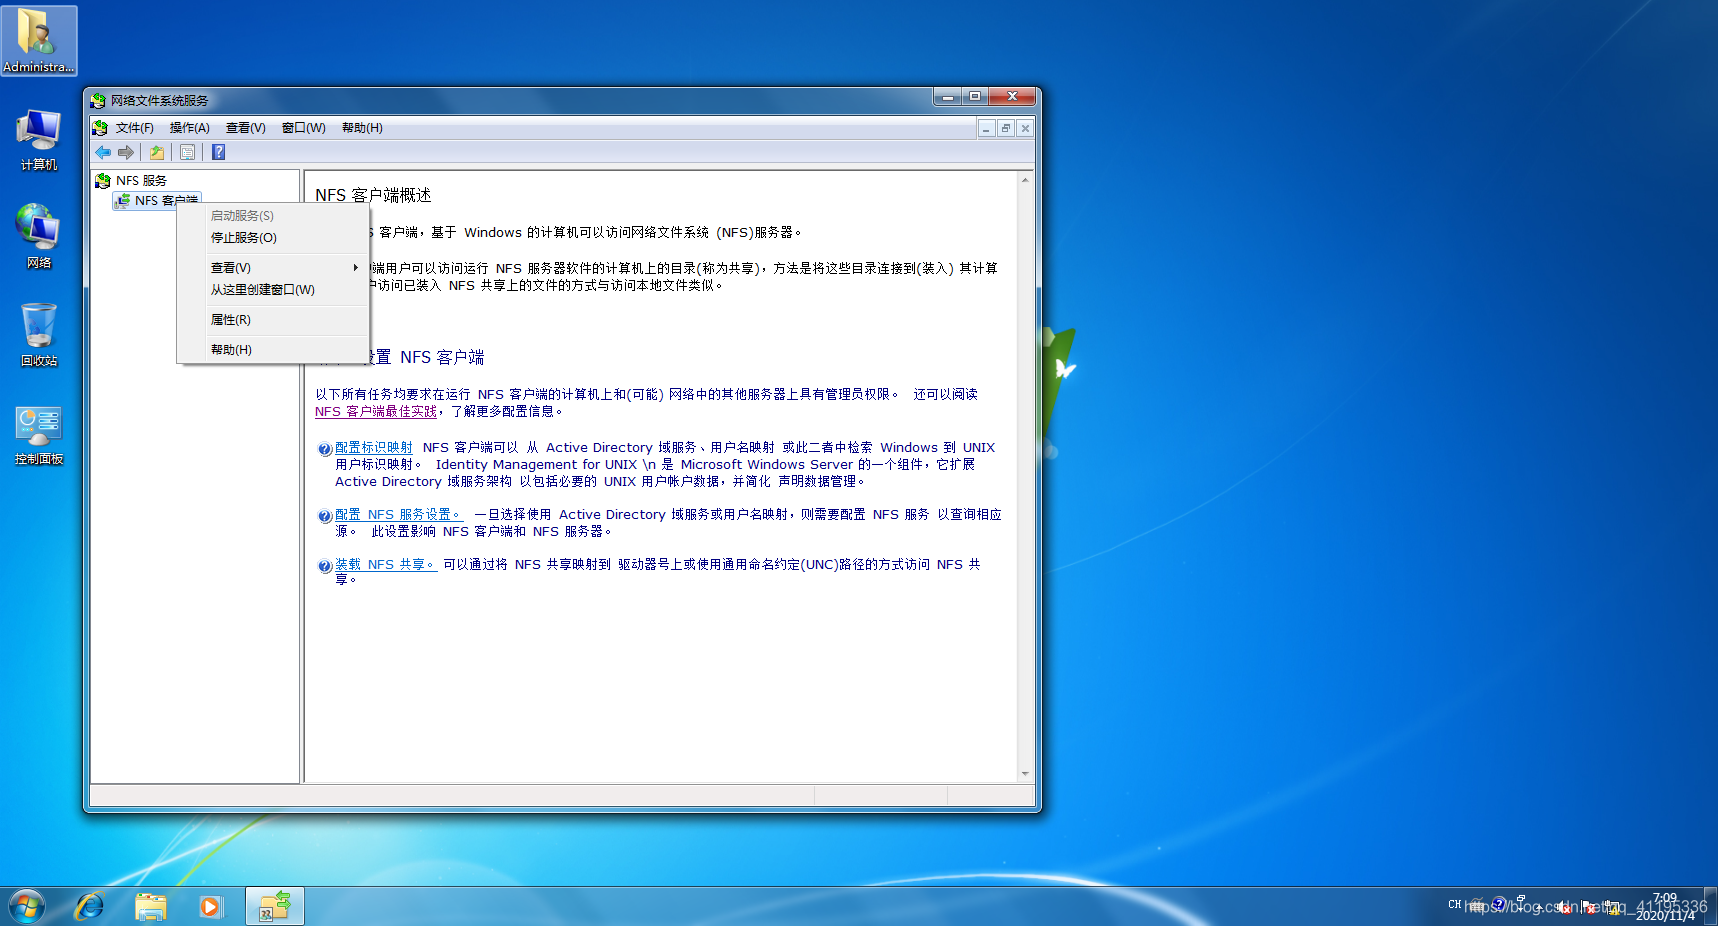Screen dimensions: 1718x926
Task: Click the Up one level toolbar icon
Action: 157,152
